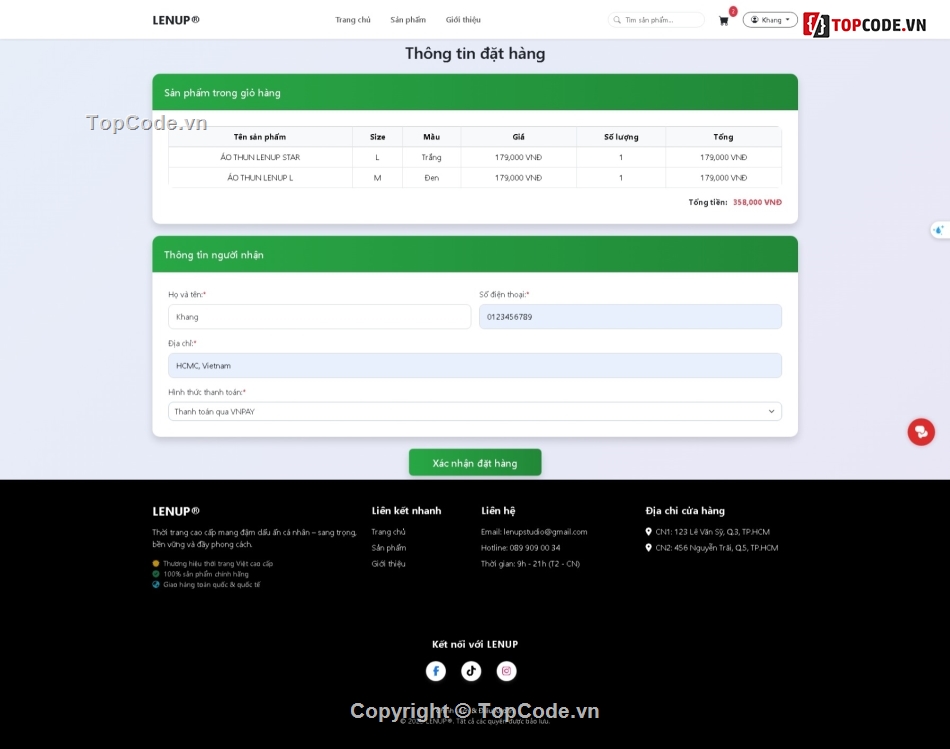Click the Số điện thoại input field
Screen dimensions: 950x749
click(x=630, y=317)
